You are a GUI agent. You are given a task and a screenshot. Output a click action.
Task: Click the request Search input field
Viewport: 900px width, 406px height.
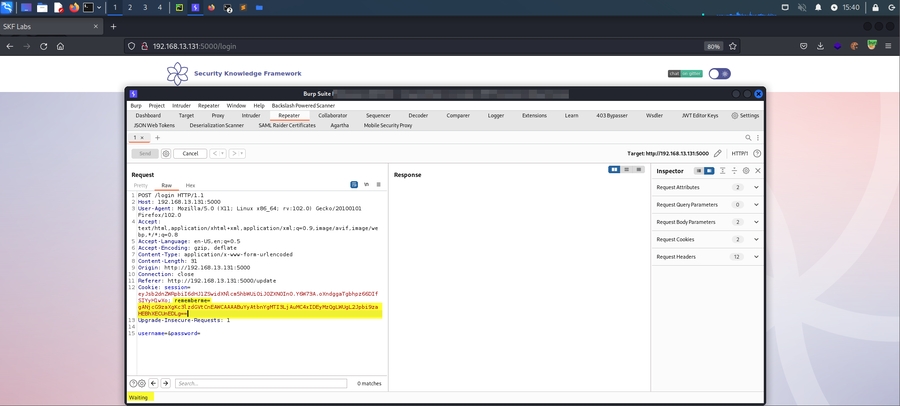[x=260, y=383]
